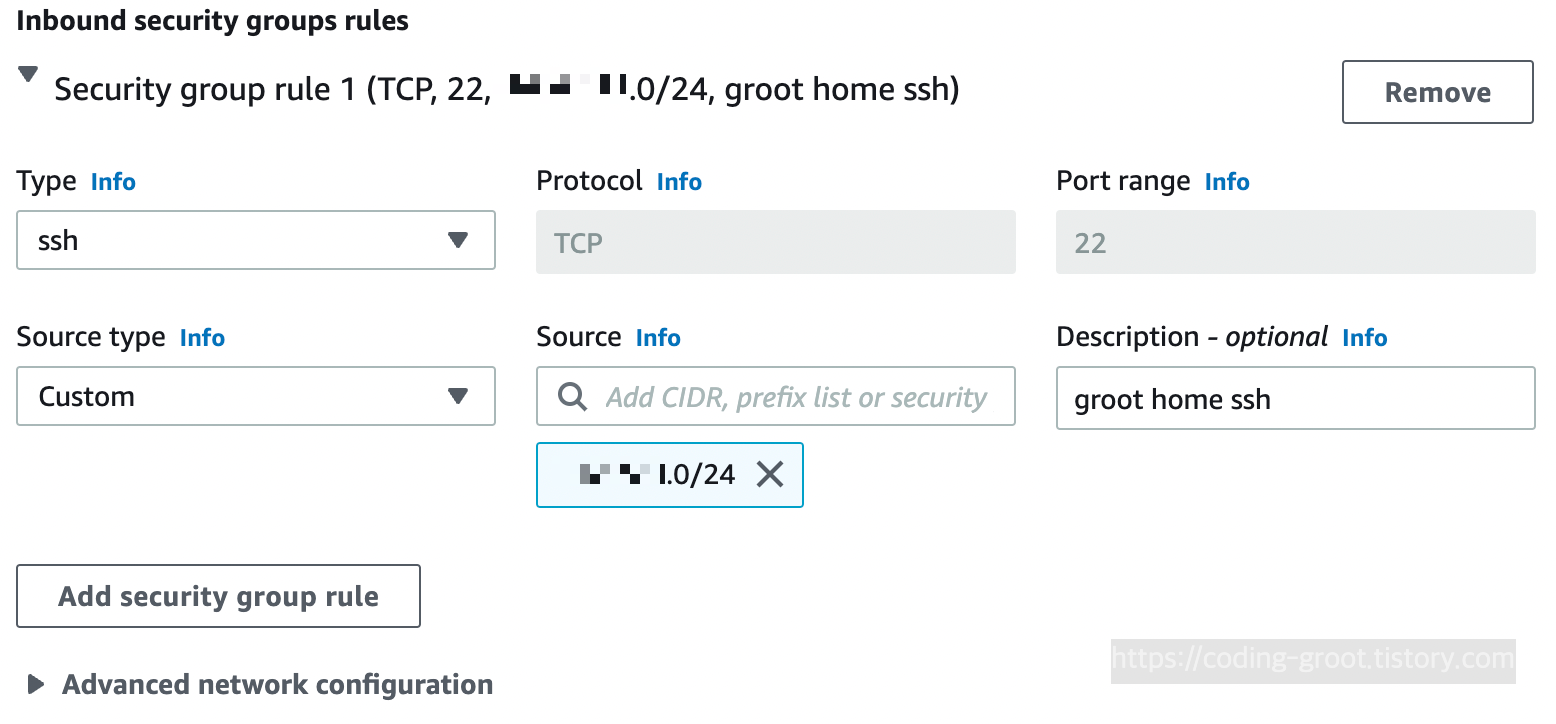Click the disabled Port range 22 field
This screenshot has width=1556, height=724.
1295,242
